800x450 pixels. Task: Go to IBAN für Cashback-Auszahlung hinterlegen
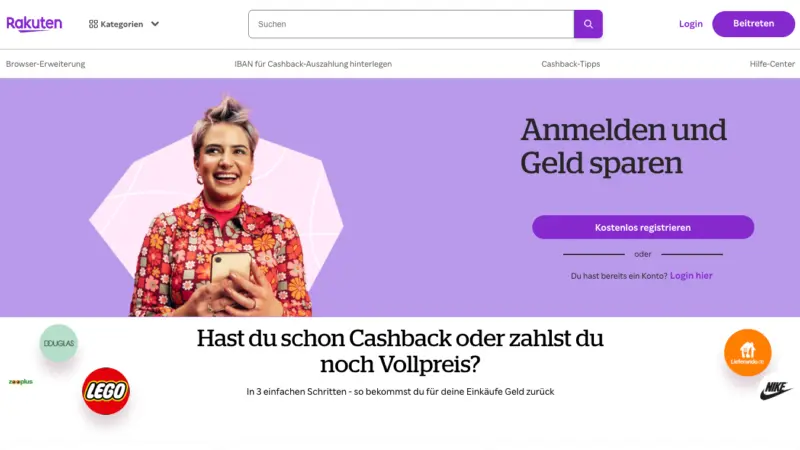click(313, 64)
